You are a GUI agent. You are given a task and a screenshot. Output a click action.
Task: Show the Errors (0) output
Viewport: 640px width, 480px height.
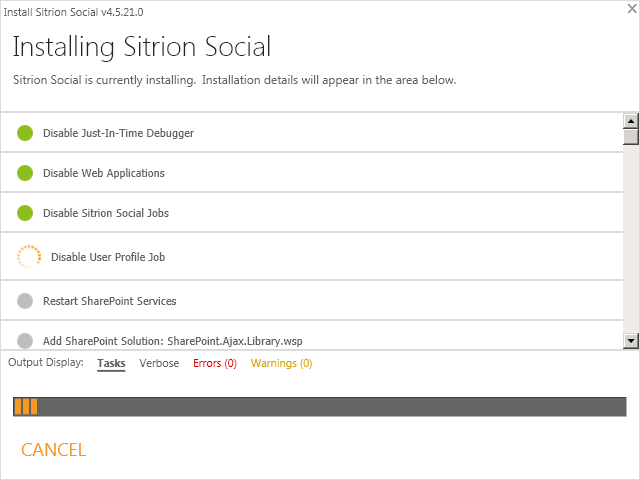pyautogui.click(x=215, y=364)
